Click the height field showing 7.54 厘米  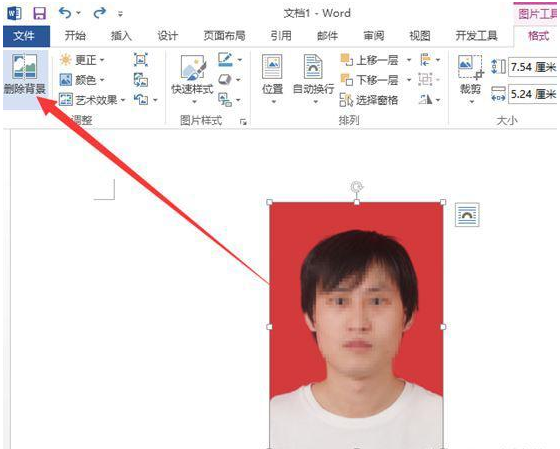click(x=532, y=67)
